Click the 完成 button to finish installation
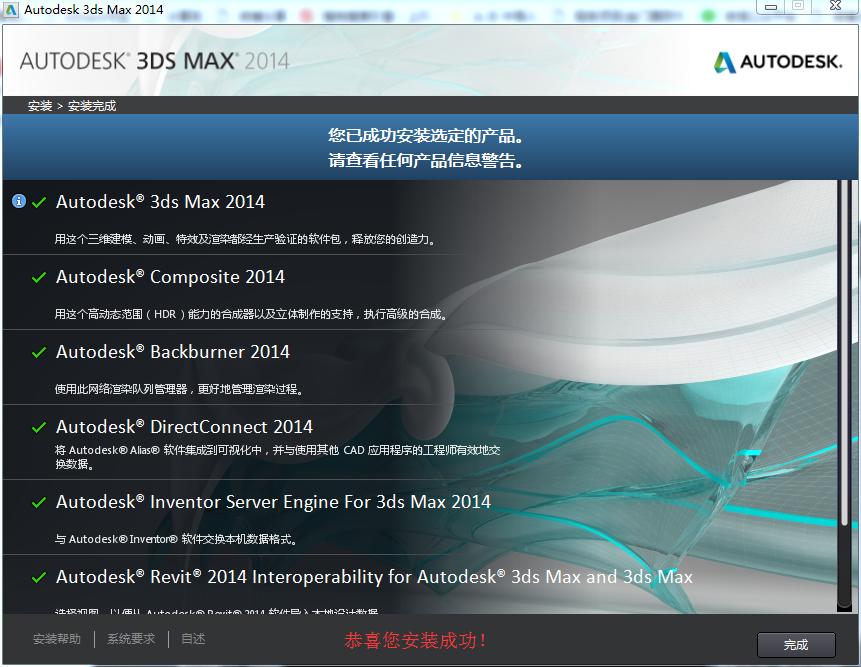861x667 pixels. (795, 645)
